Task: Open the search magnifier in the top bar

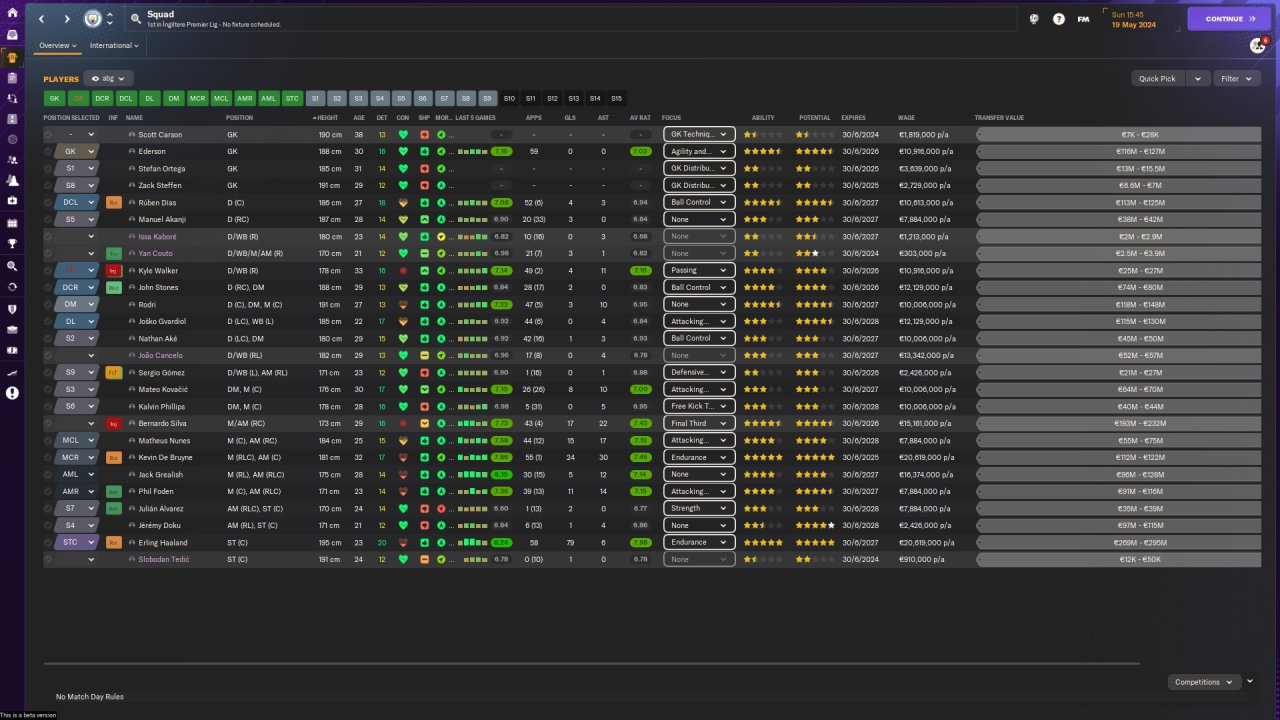Action: tap(136, 19)
